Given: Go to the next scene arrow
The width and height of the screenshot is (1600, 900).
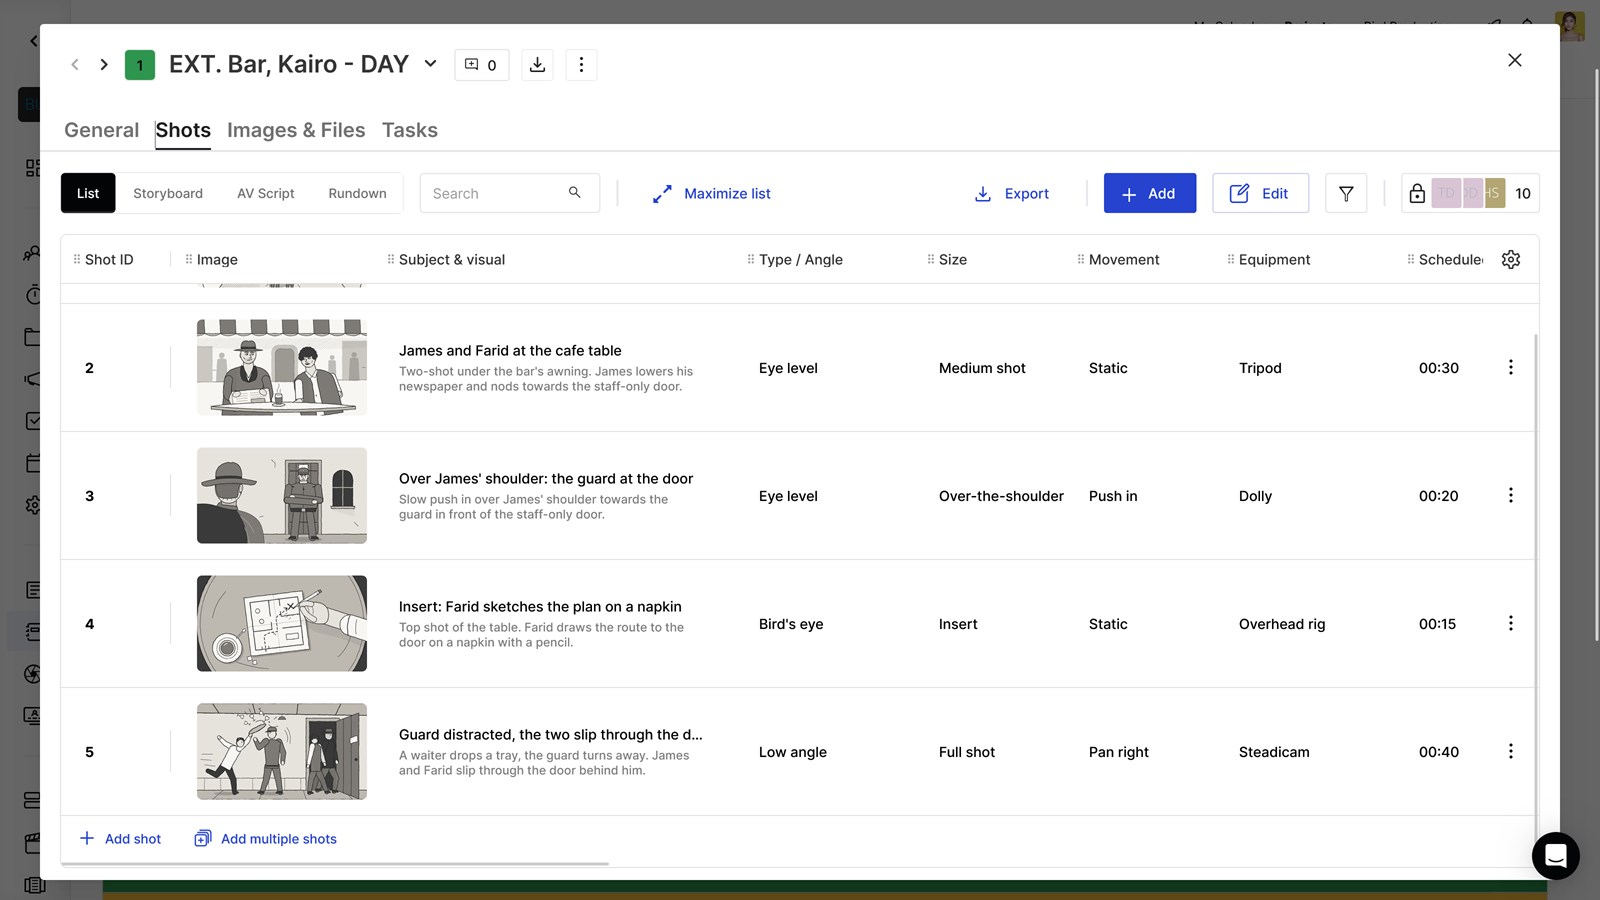Looking at the screenshot, I should coord(104,65).
